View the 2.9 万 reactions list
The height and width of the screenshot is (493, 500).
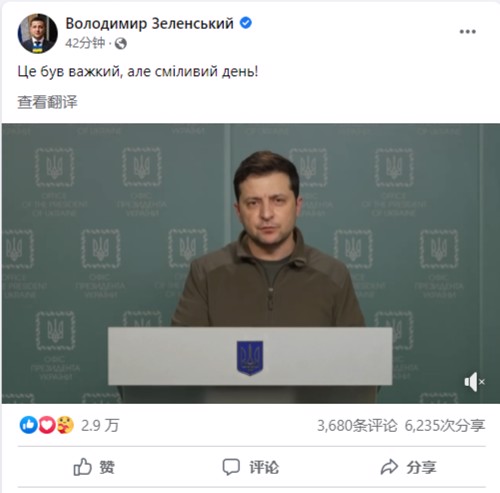(x=100, y=426)
